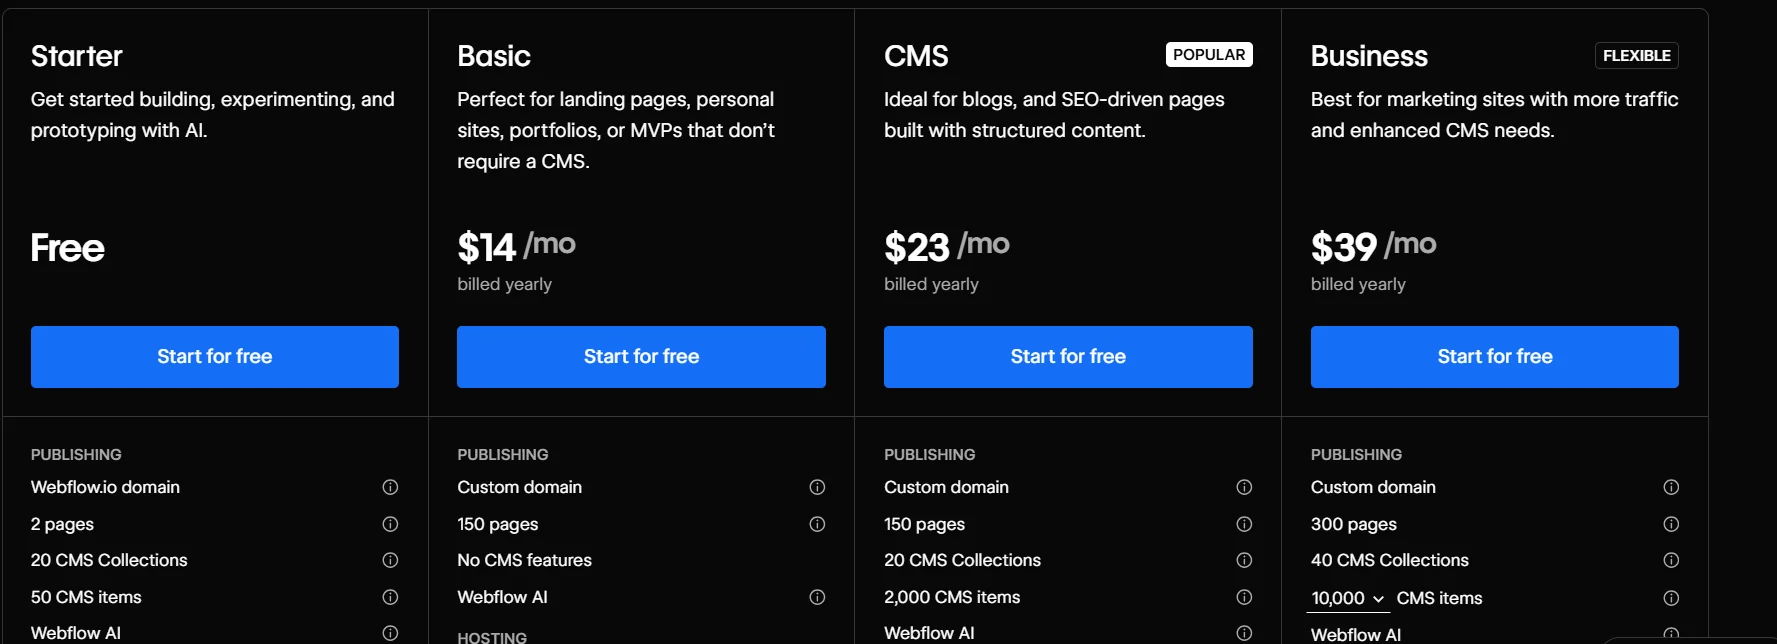Show info for 2,000 CMS items in CMS plan

click(1244, 597)
